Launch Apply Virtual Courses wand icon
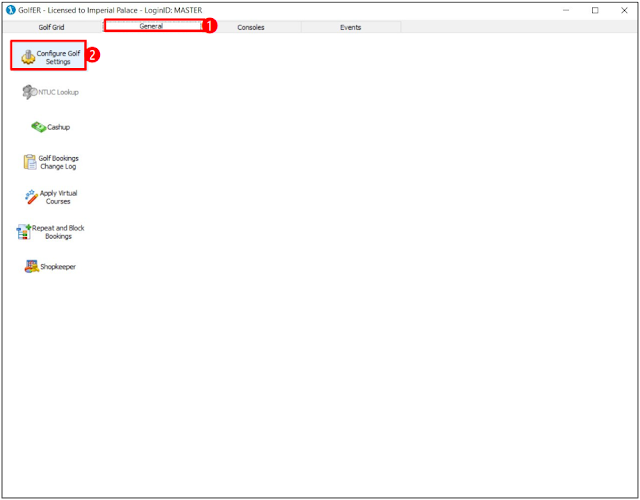Image resolution: width=640 pixels, height=500 pixels. click(x=31, y=197)
